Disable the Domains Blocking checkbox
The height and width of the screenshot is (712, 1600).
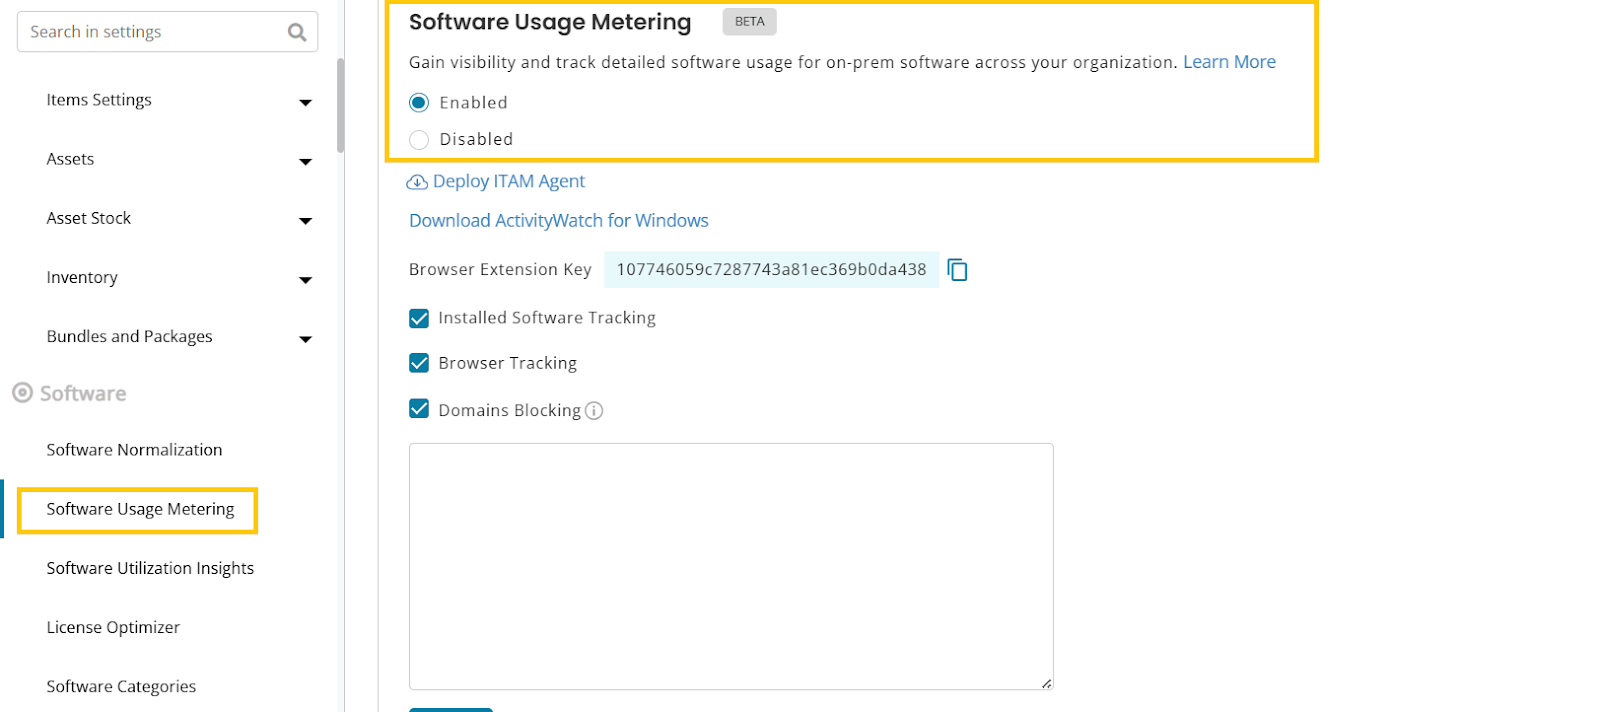pos(419,409)
